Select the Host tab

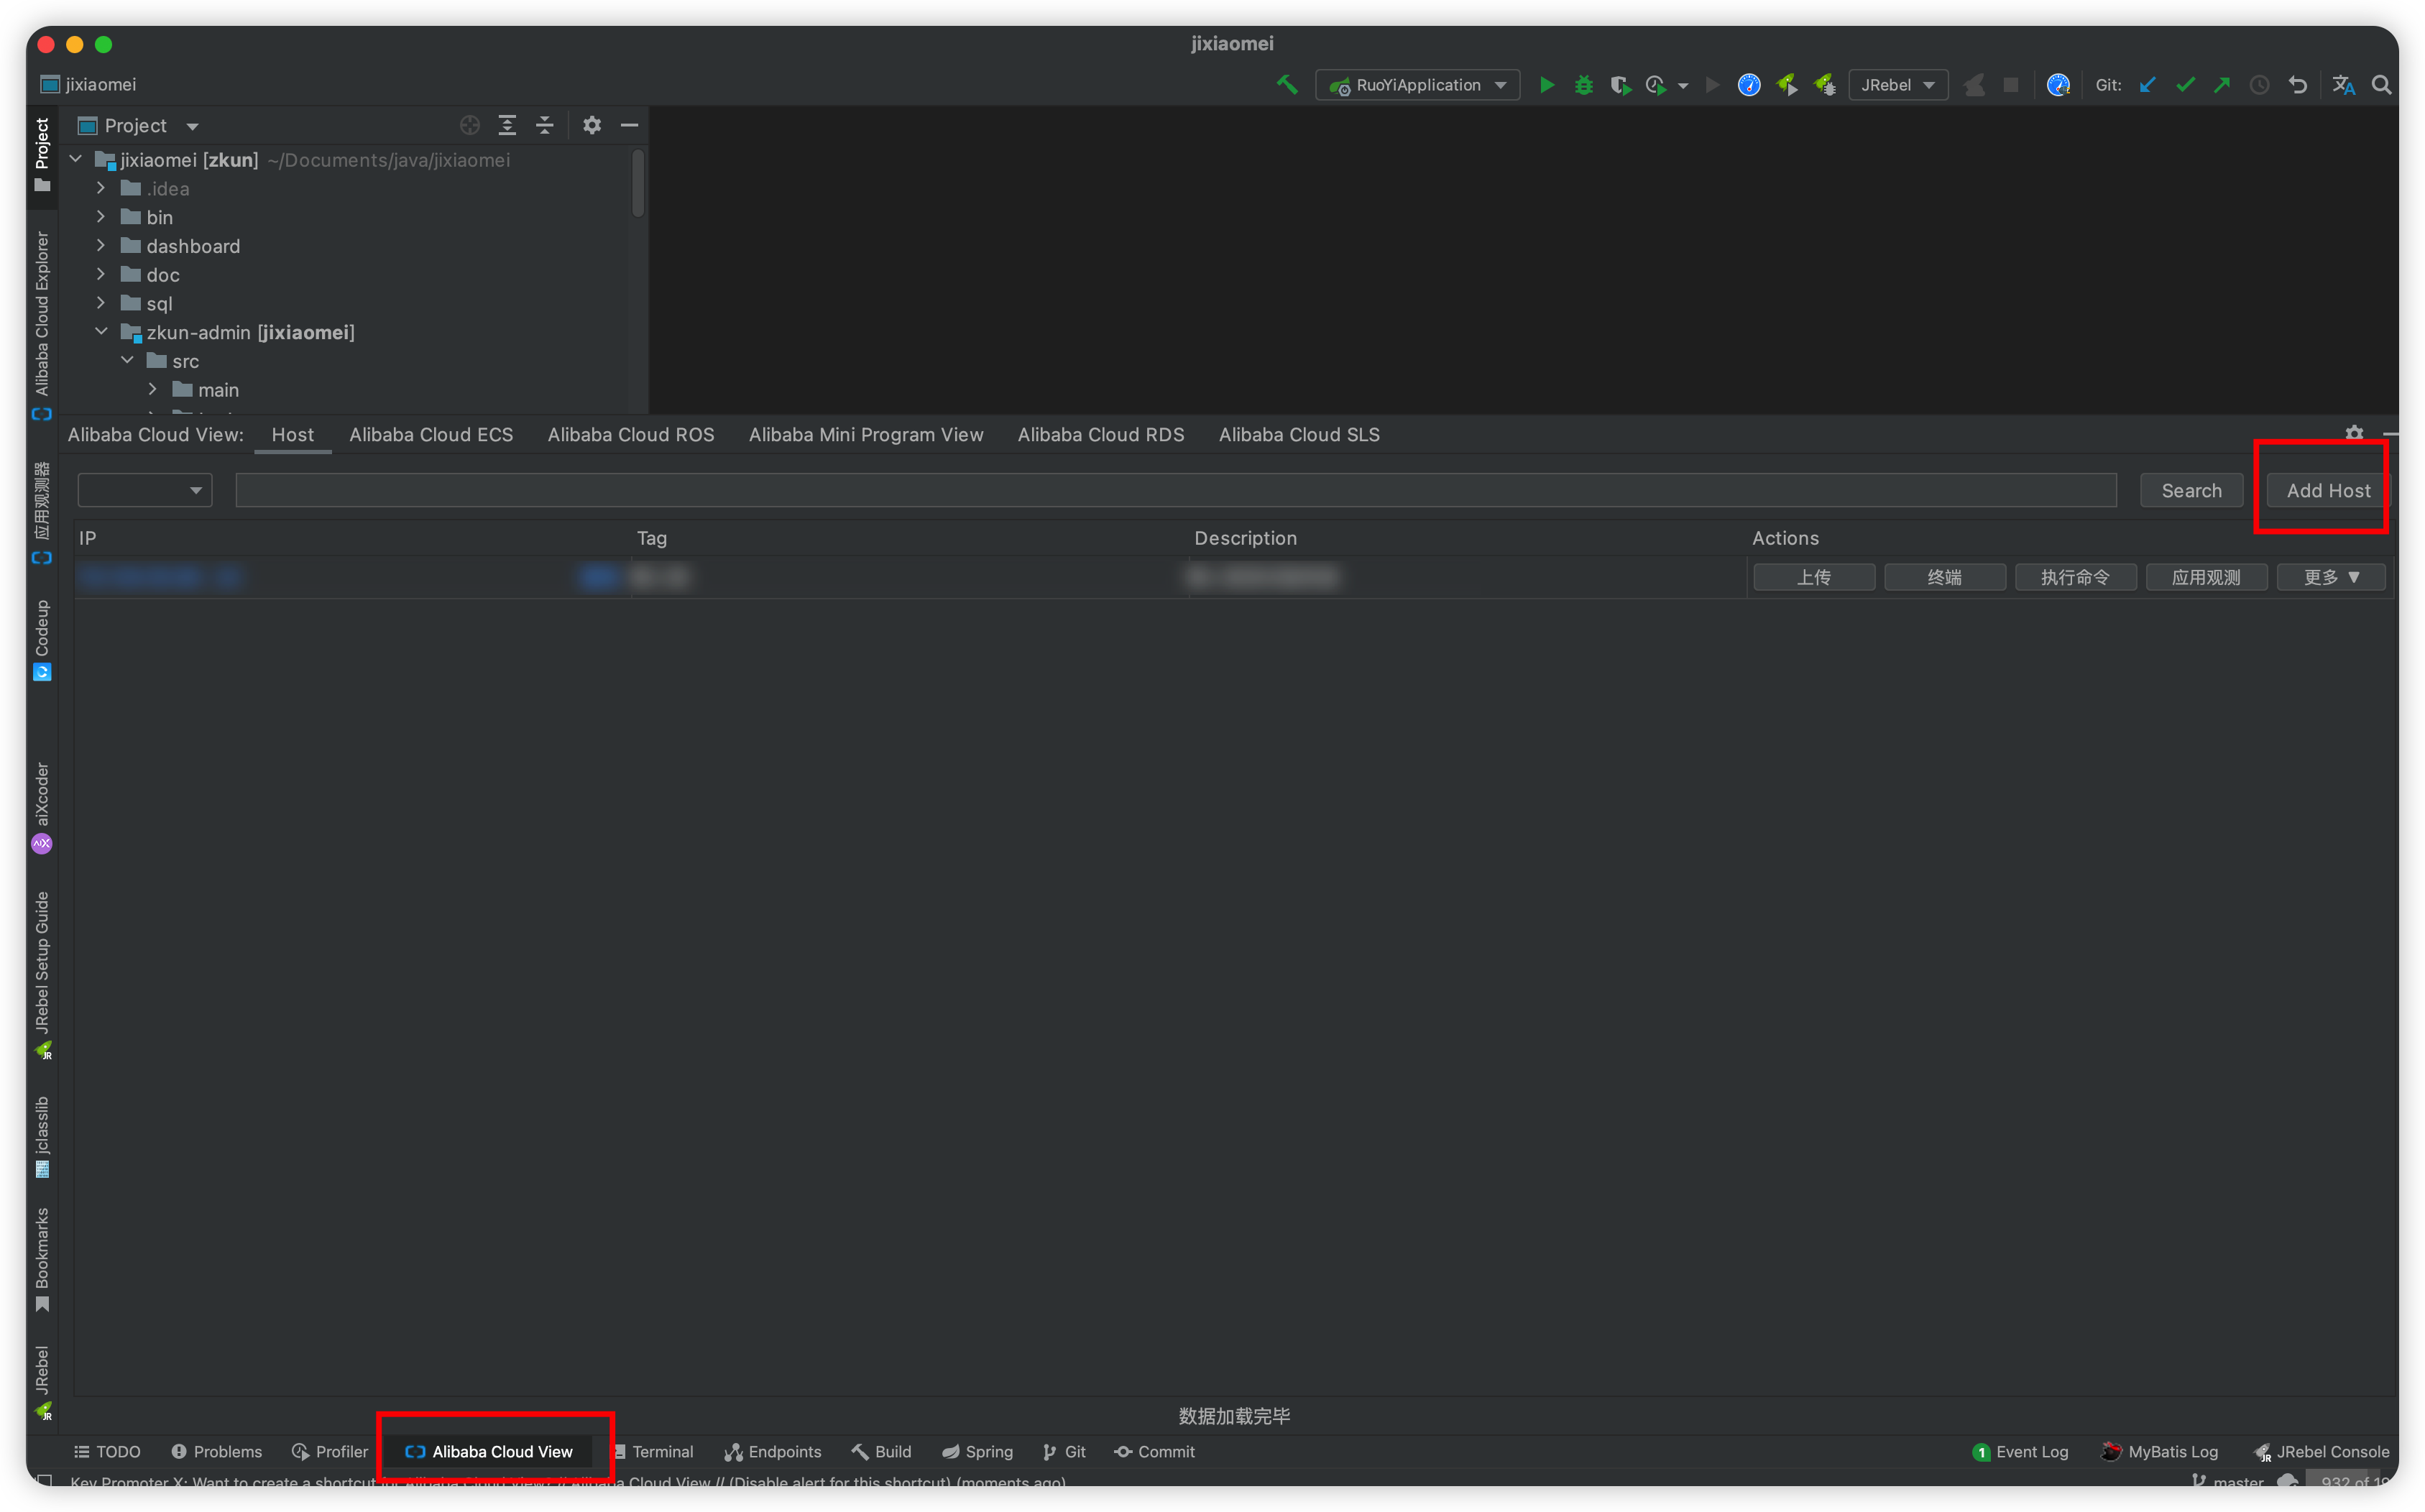tap(293, 434)
